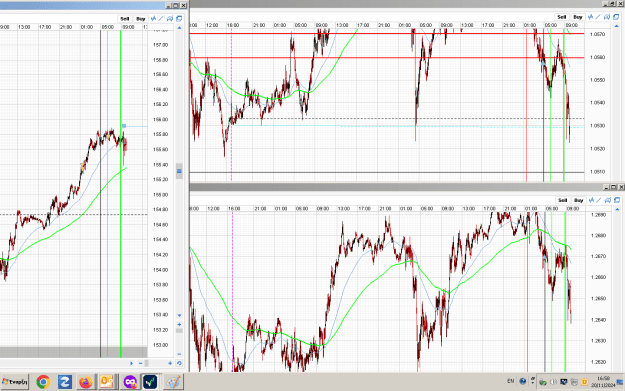Open the blue arrows app on the taskbar
Screen dimensions: 625x391
[65, 382]
